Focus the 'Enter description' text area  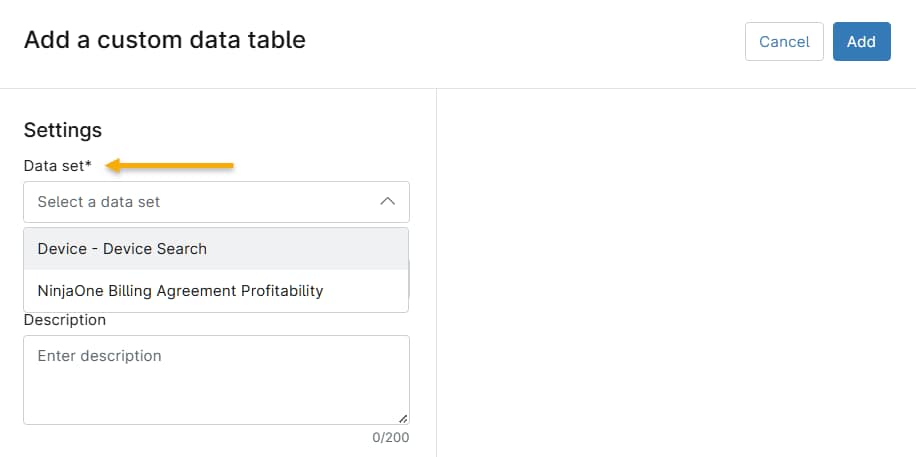[x=216, y=379]
